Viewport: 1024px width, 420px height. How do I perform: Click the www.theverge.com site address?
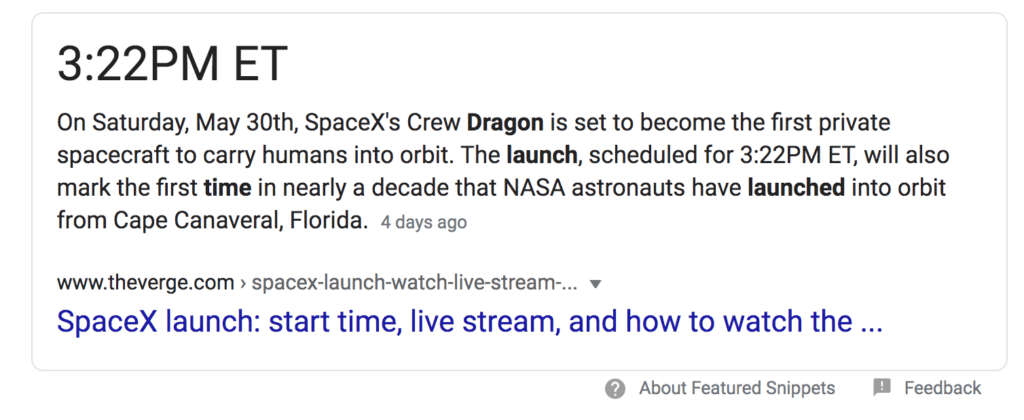tap(145, 283)
